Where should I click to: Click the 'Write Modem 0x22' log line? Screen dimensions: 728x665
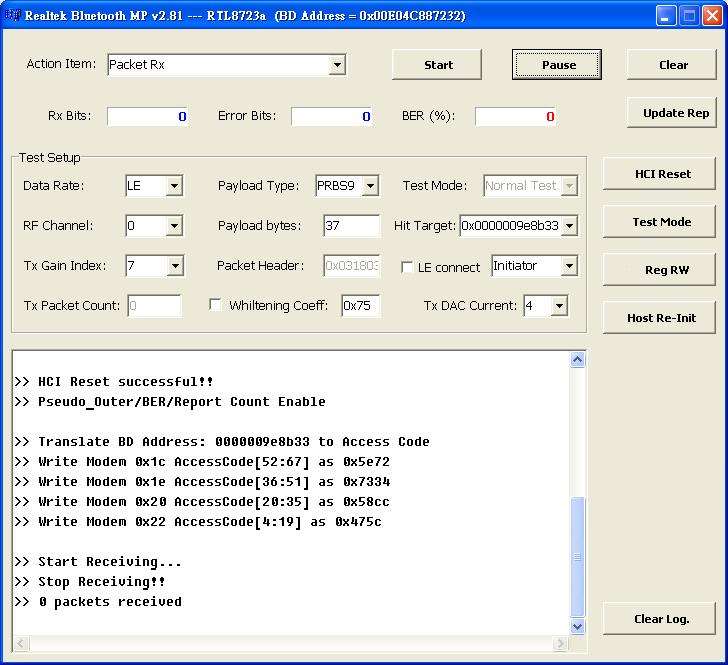point(198,522)
